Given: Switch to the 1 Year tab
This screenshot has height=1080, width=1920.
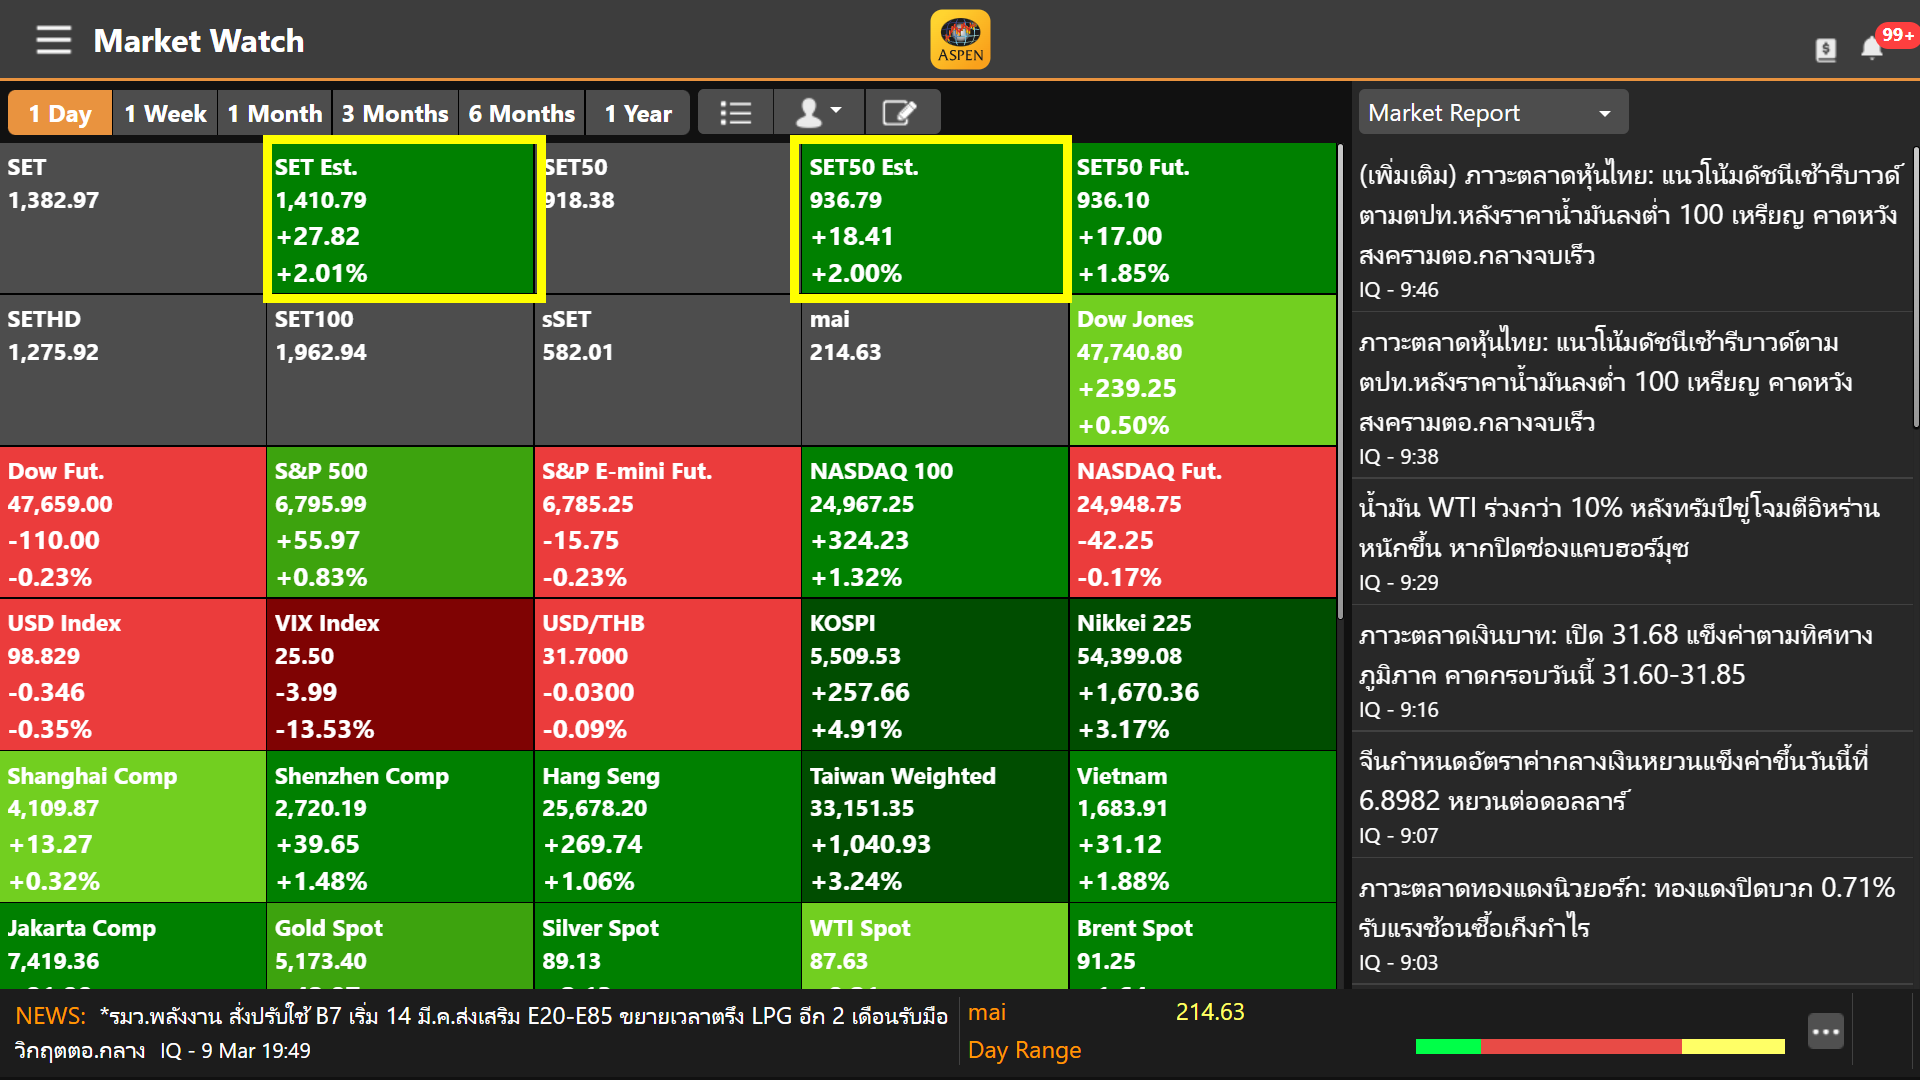Looking at the screenshot, I should (638, 114).
